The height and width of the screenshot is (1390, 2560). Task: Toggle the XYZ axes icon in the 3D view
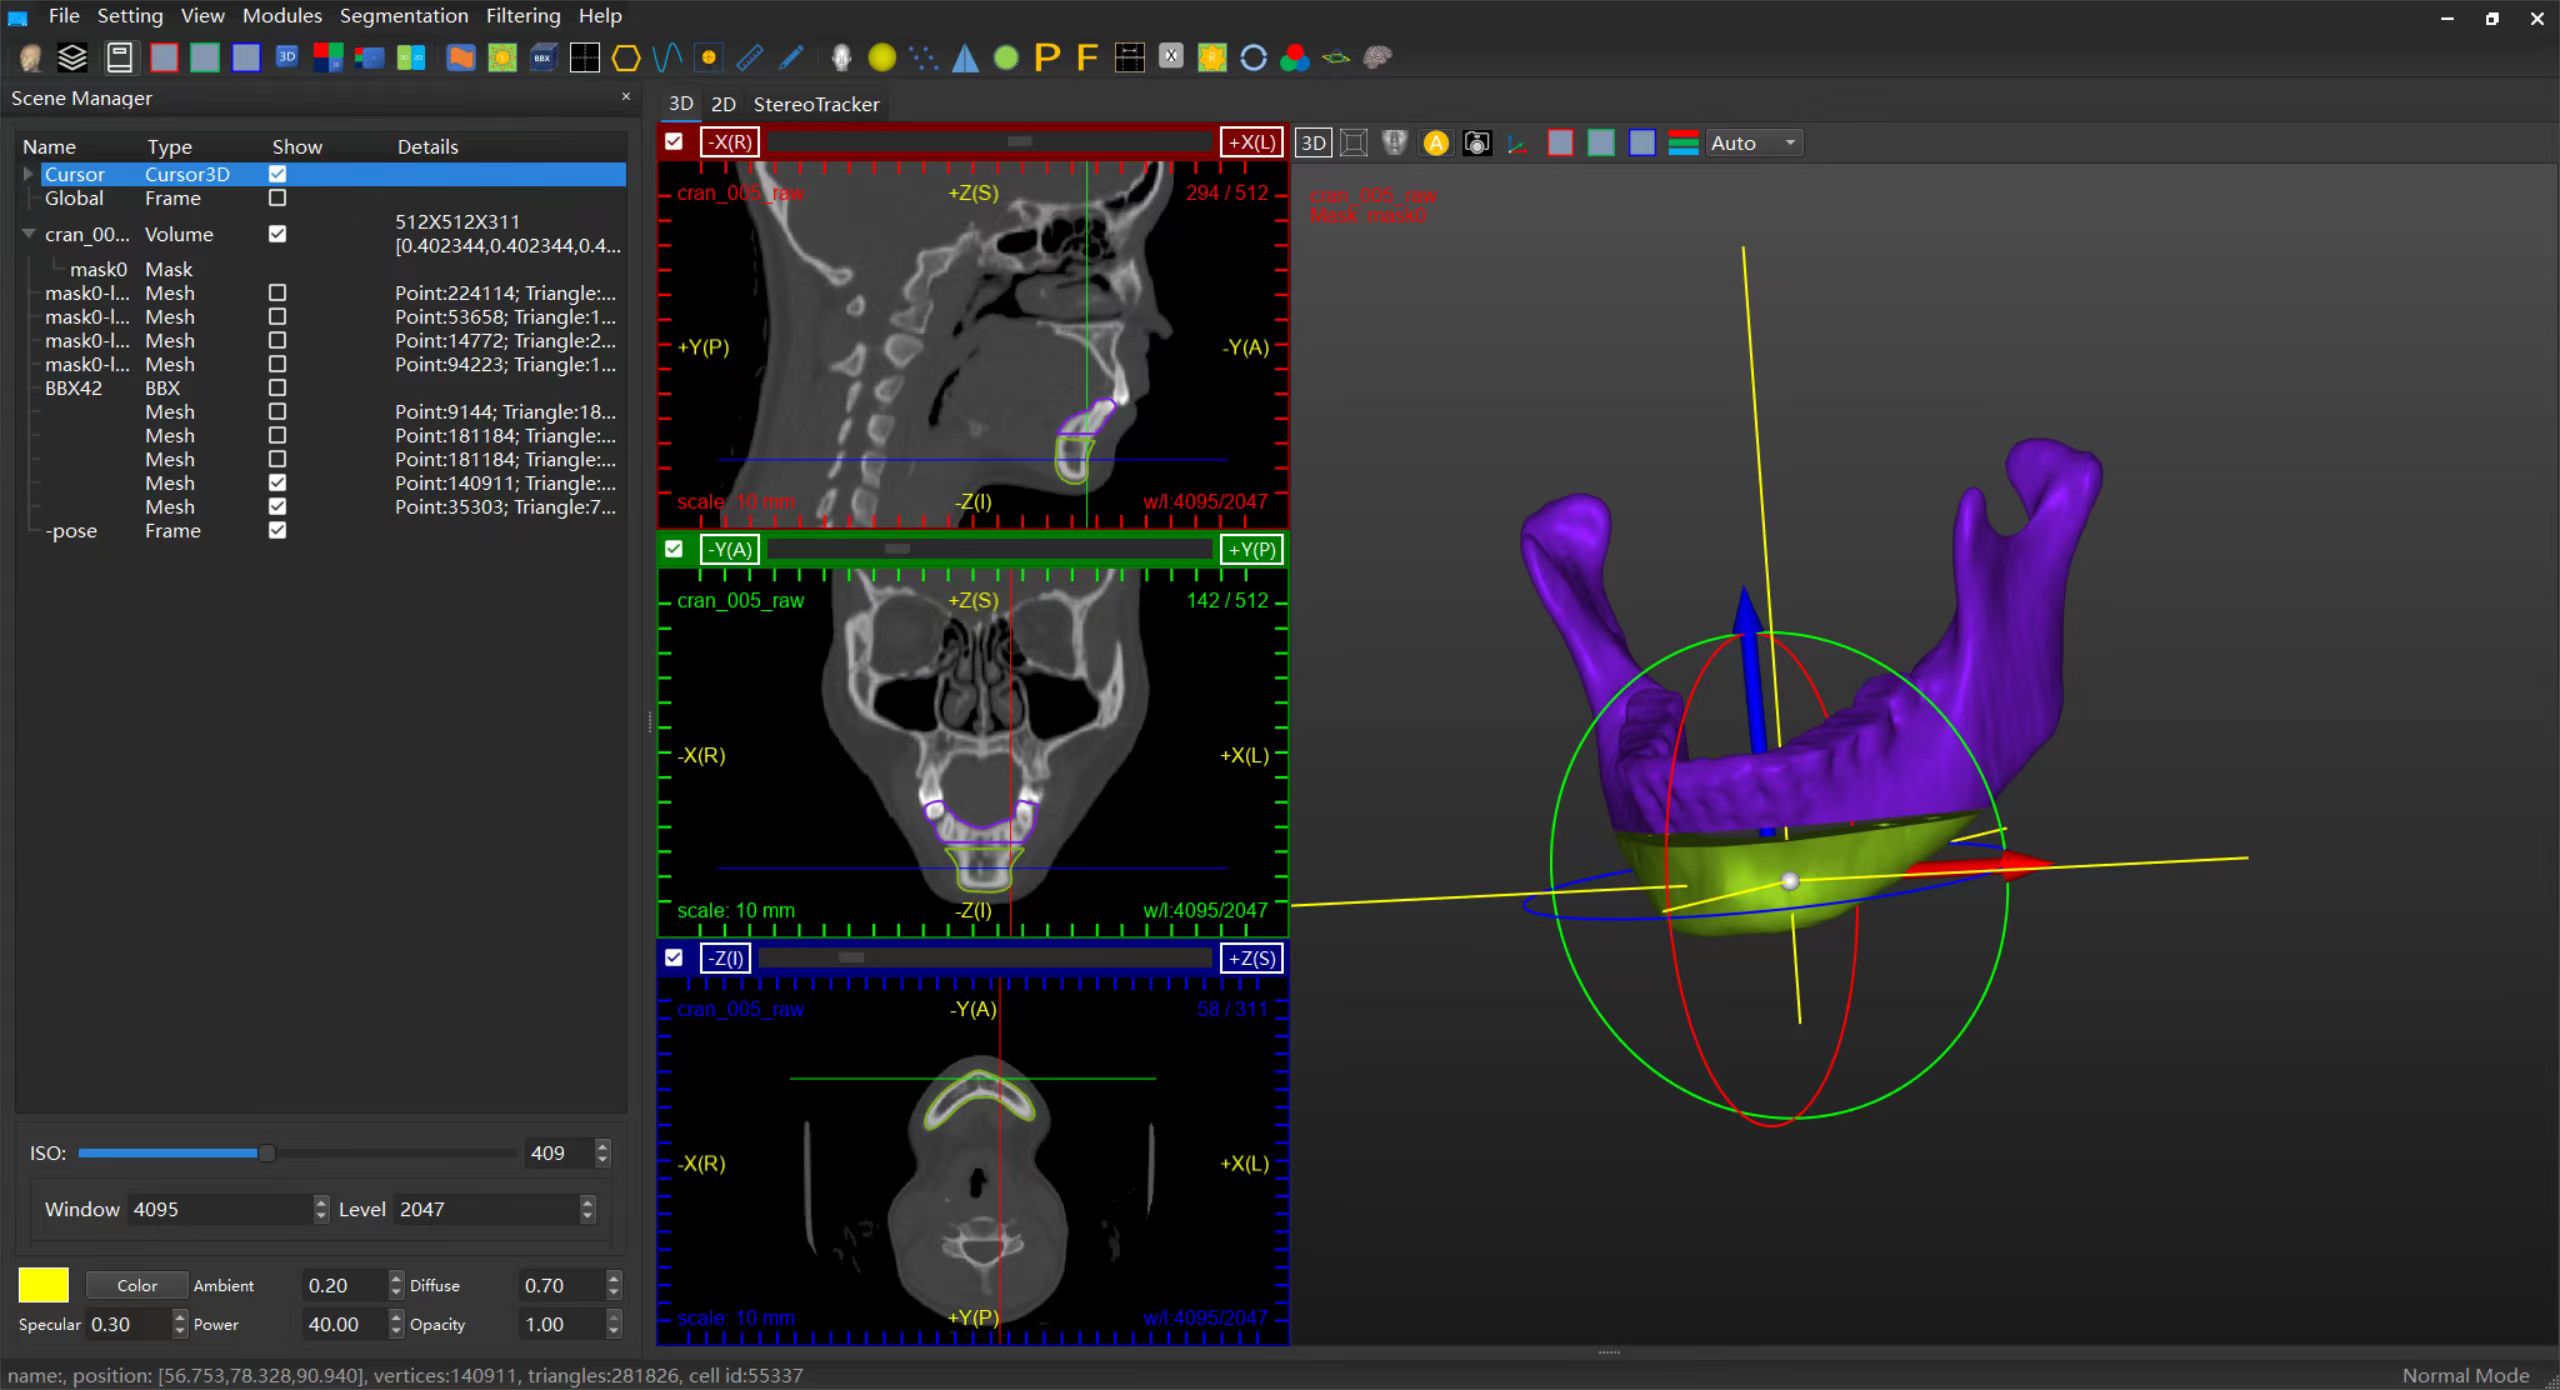pyautogui.click(x=1518, y=143)
